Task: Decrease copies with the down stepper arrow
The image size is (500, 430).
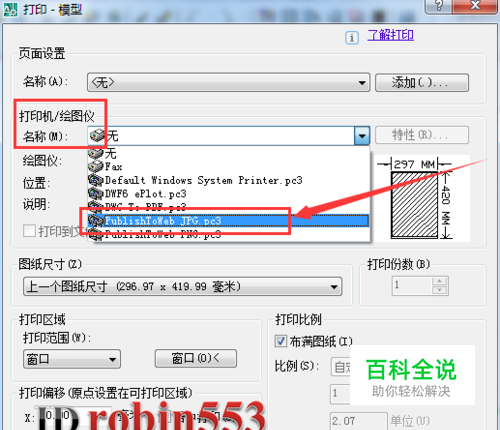Action: click(x=440, y=290)
